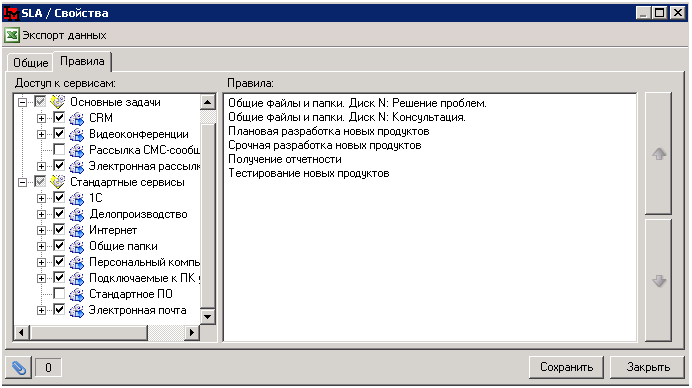Click the attachment count field showing 0
This screenshot has width=692, height=388.
pos(48,367)
